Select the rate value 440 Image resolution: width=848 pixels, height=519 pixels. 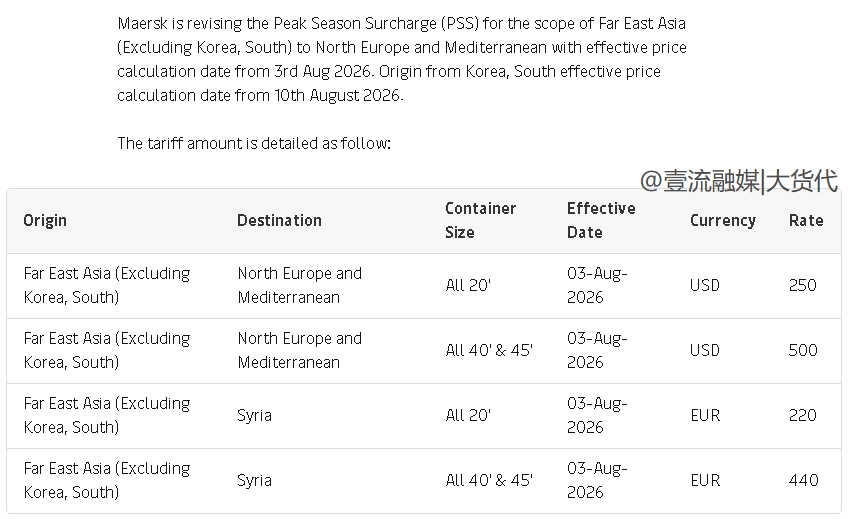click(x=804, y=480)
